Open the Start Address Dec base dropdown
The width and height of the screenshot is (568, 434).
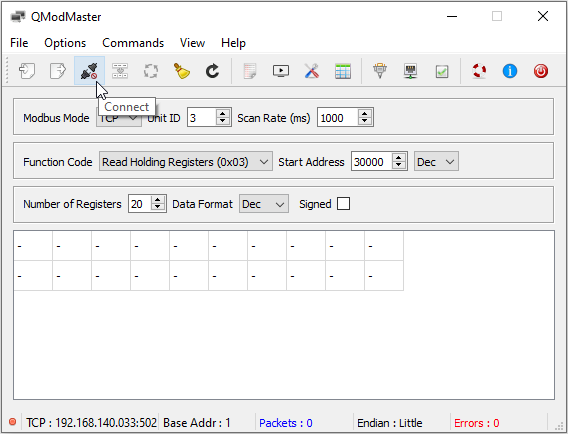436,162
